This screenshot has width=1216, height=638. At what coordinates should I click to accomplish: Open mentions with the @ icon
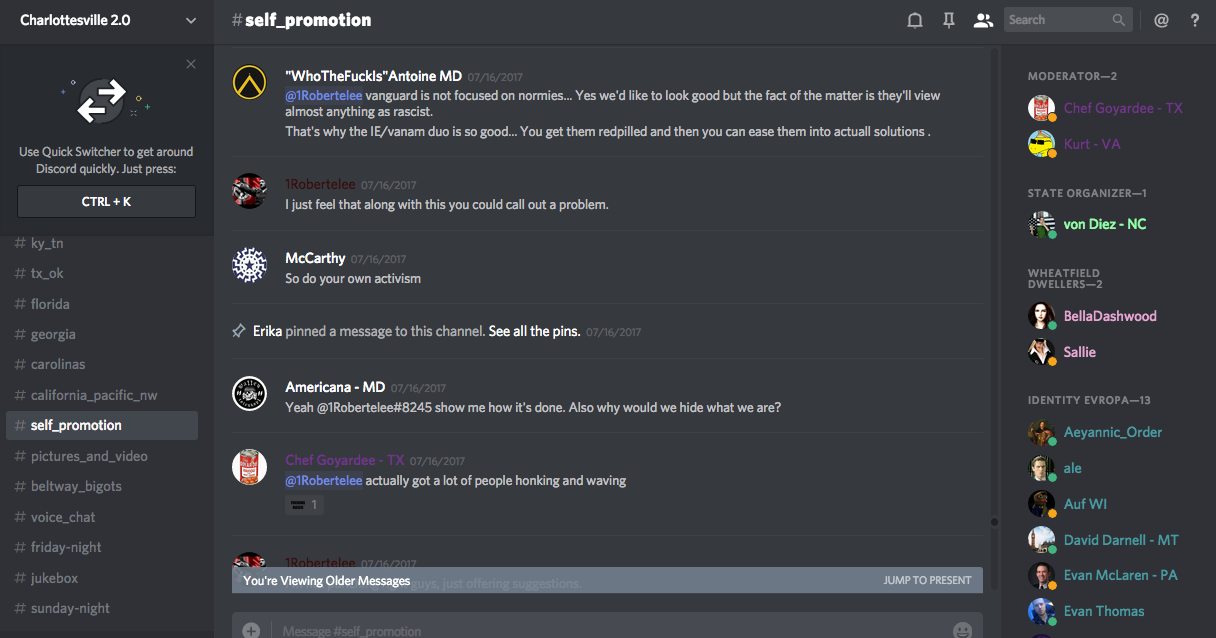pyautogui.click(x=1161, y=20)
